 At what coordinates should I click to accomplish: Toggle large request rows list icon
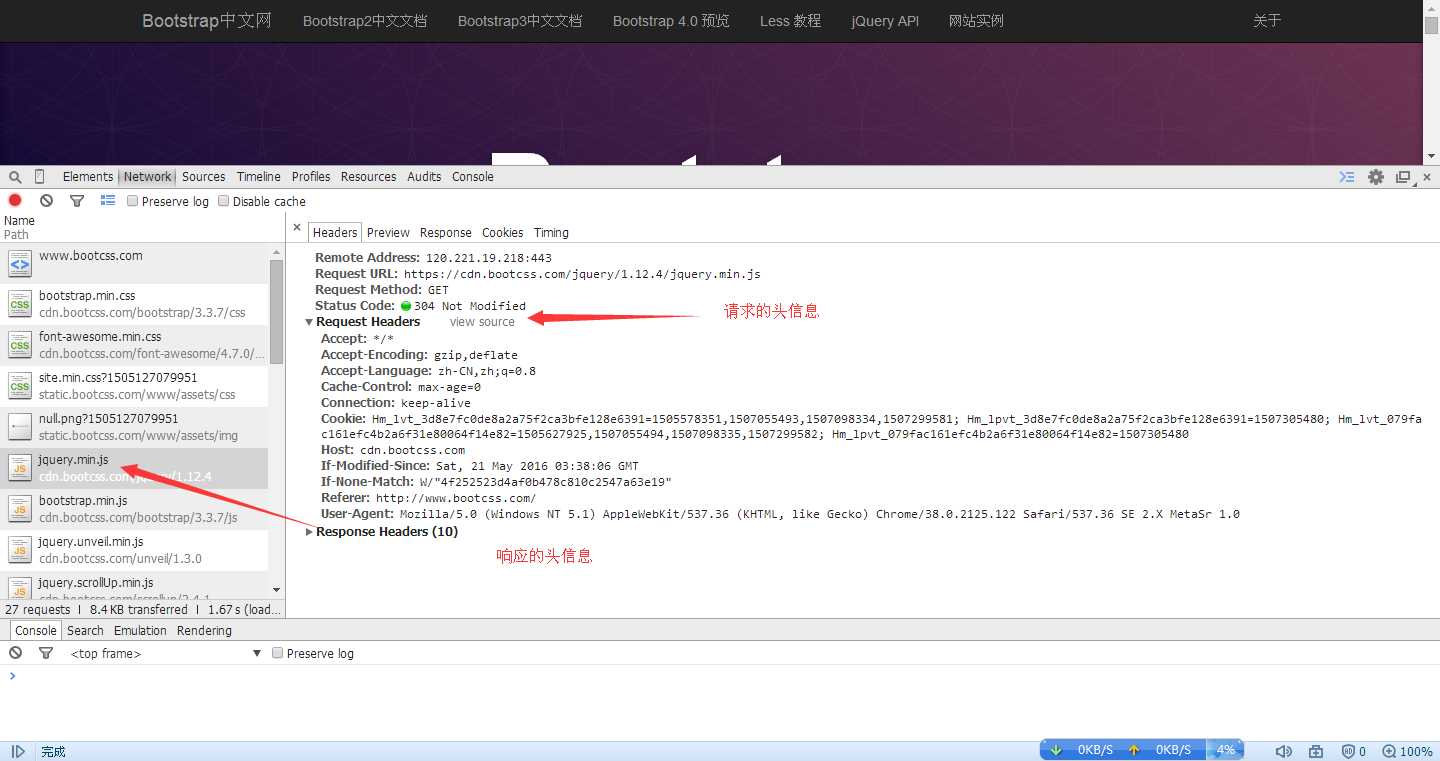click(108, 201)
